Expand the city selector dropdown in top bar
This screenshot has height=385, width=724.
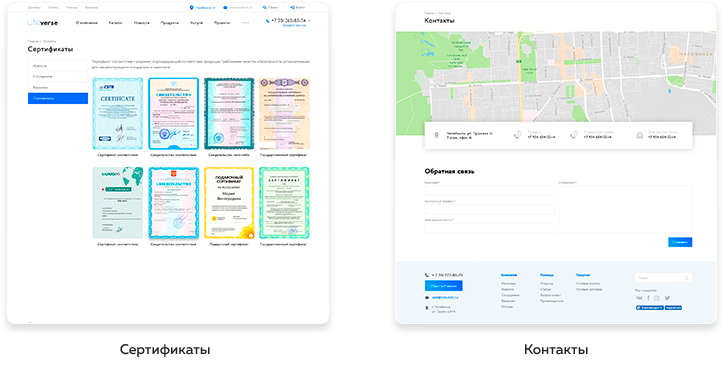click(x=202, y=7)
